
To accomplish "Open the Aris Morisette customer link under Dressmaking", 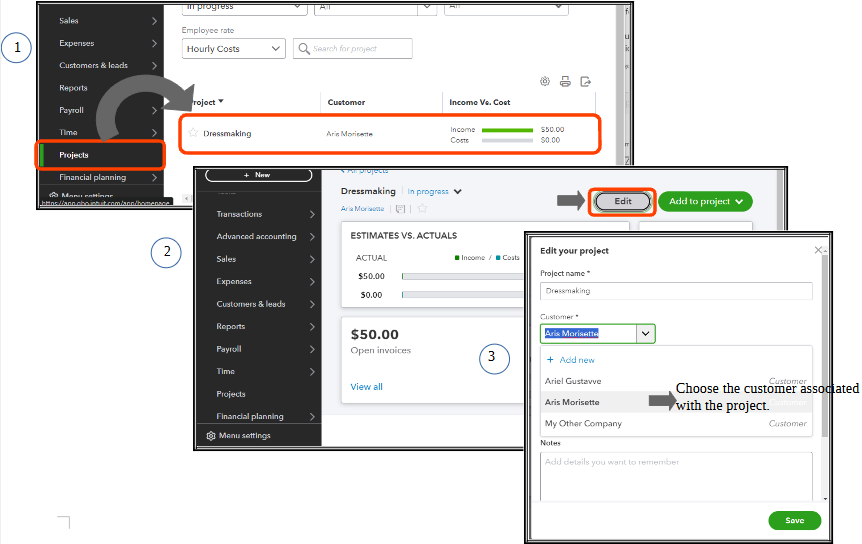I will (x=362, y=209).
